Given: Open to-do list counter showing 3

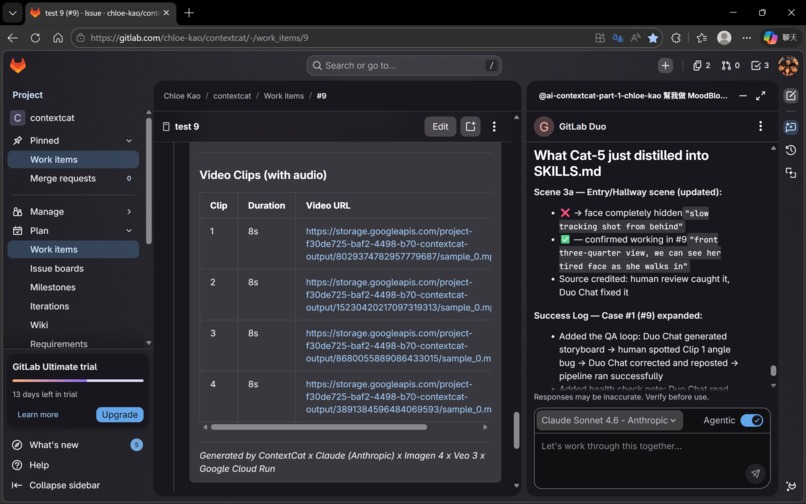Looking at the screenshot, I should (760, 65).
